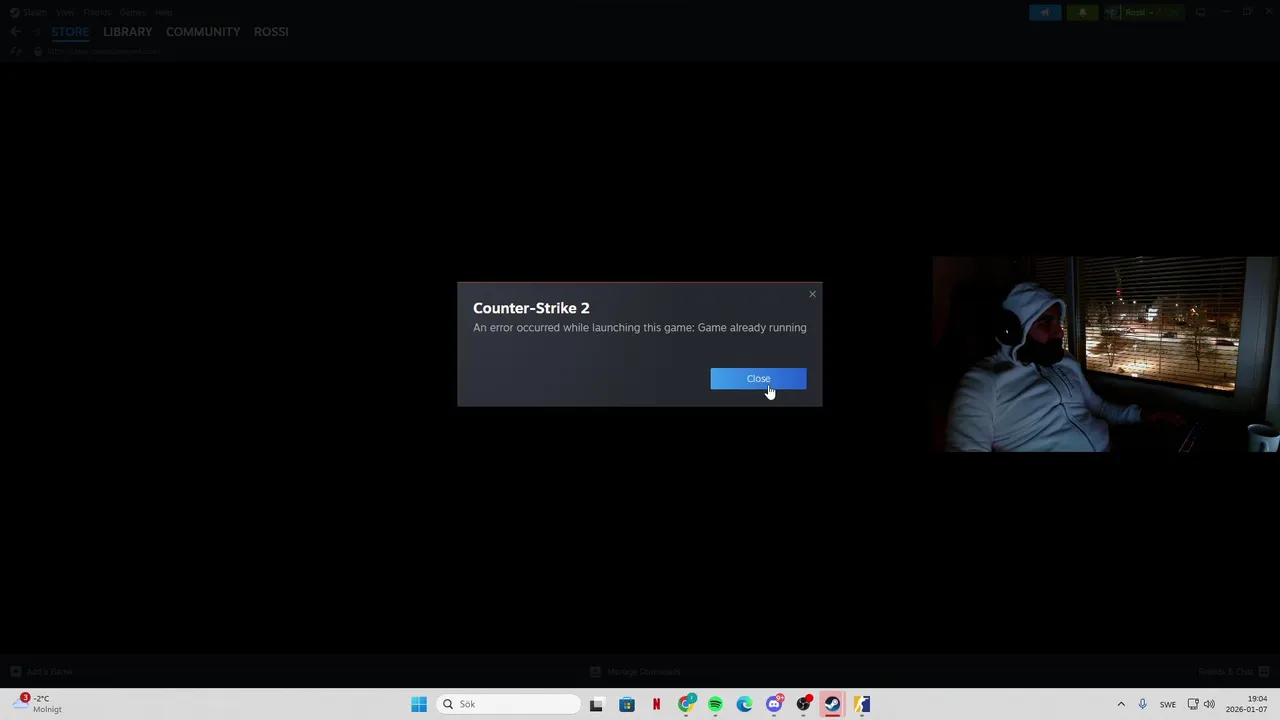This screenshot has height=720, width=1280.
Task: Click the microphone icon in system tray
Action: [1142, 704]
